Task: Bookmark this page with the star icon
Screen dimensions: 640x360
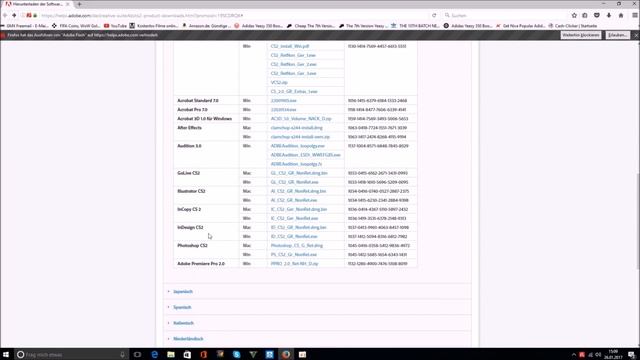Action: (x=574, y=16)
